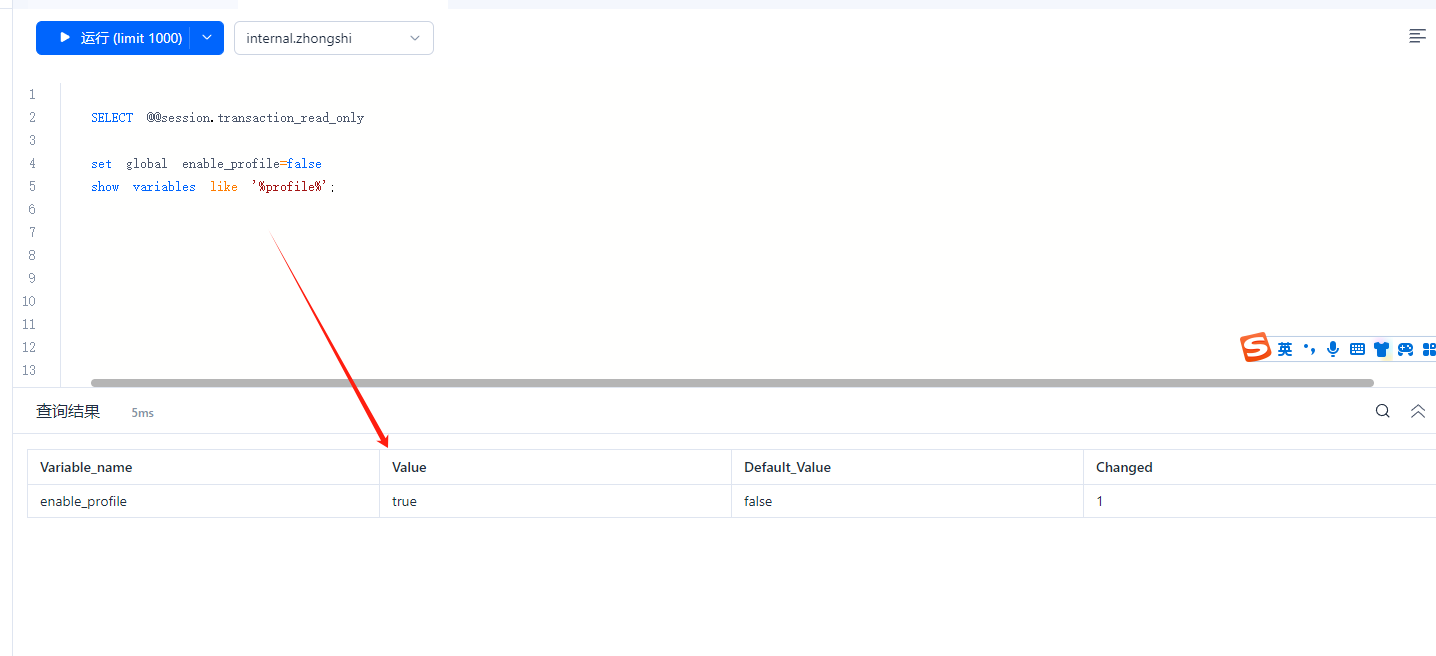1436x656 pixels.
Task: Open the internal.zhongshi database selector
Action: coord(333,39)
